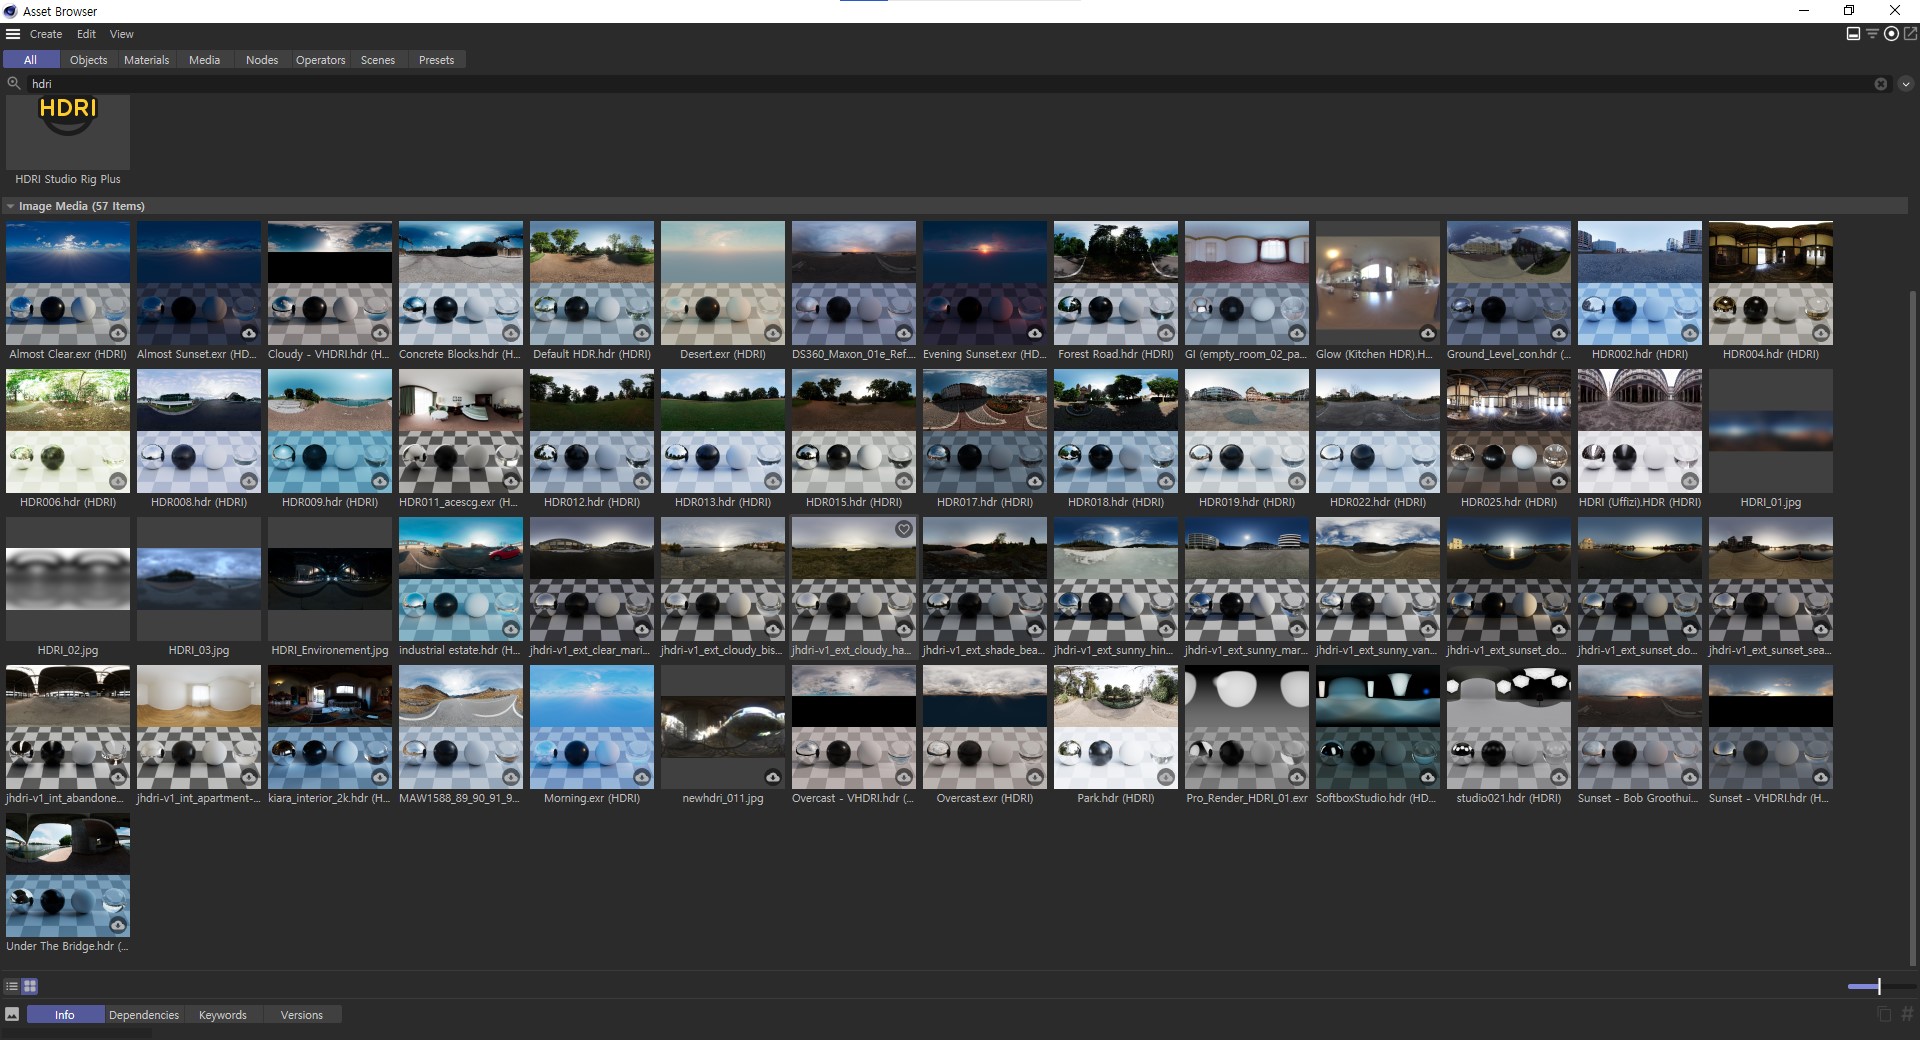Click the search magnifier icon
The image size is (1920, 1040).
click(14, 84)
